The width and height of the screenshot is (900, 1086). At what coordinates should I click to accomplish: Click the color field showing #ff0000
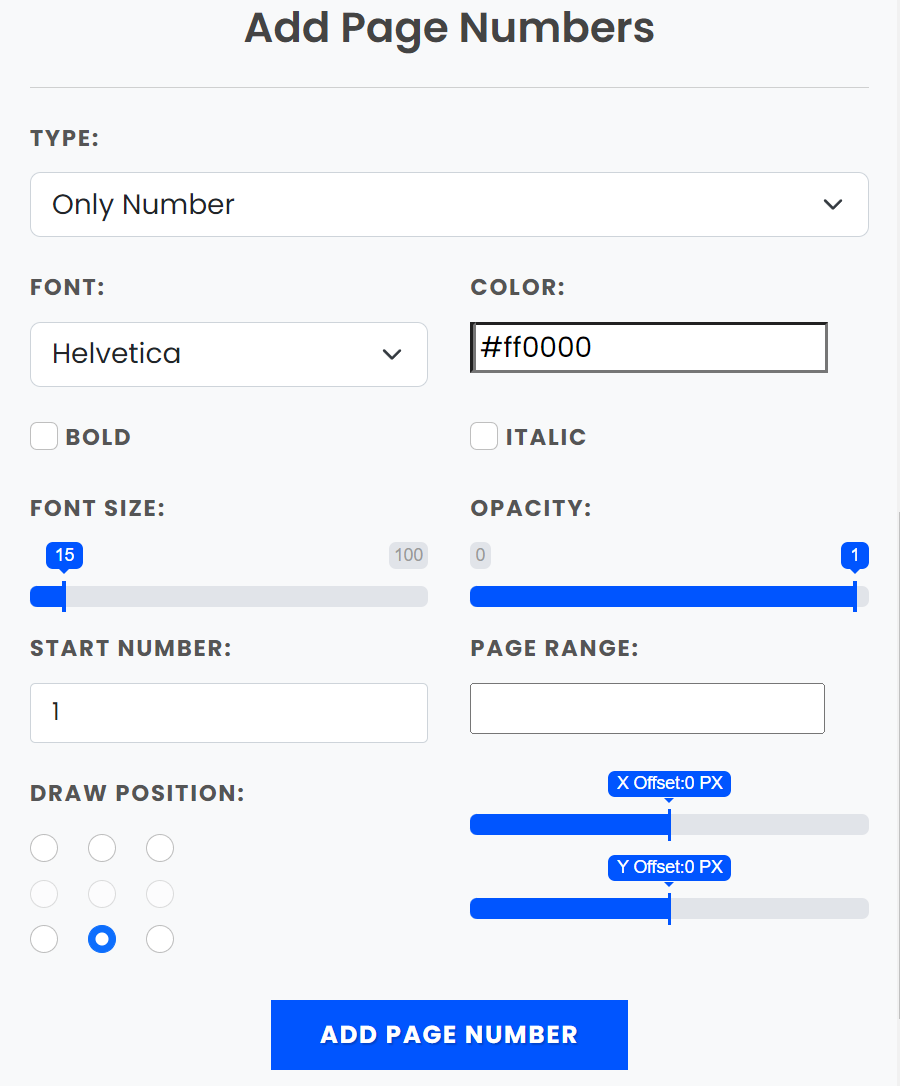pos(648,347)
